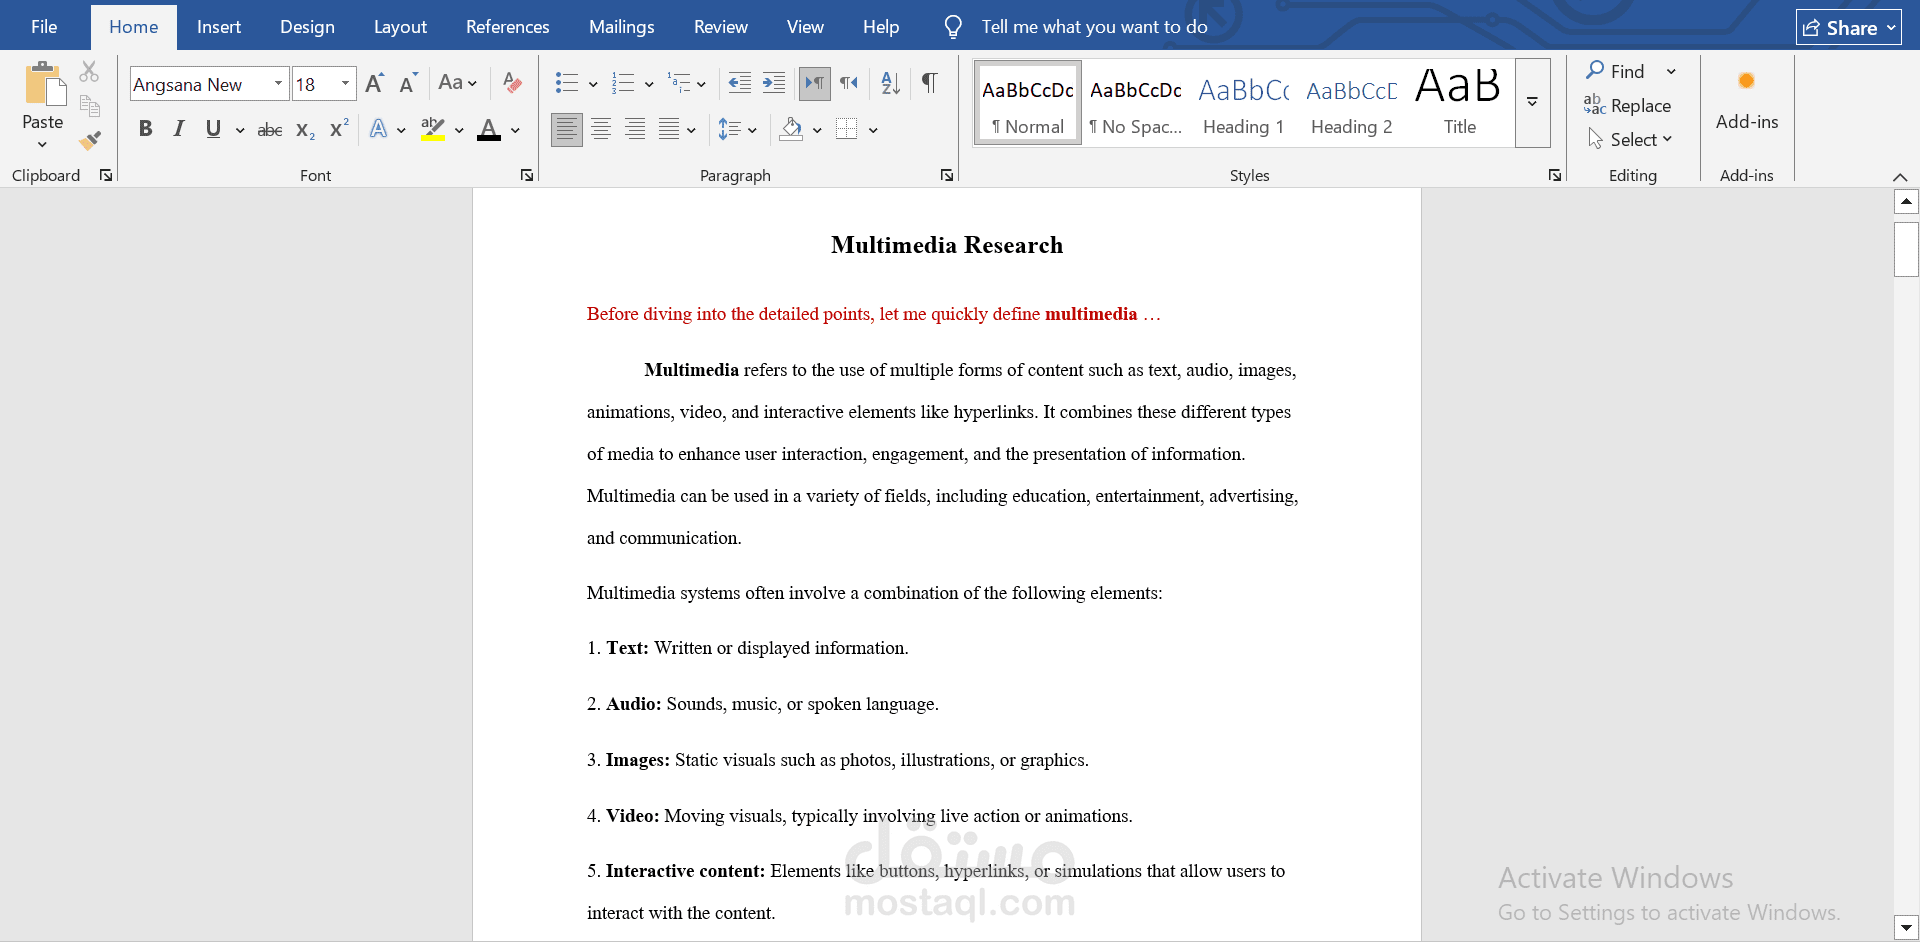1920x942 pixels.
Task: Switch to the References tab
Action: [x=508, y=27]
